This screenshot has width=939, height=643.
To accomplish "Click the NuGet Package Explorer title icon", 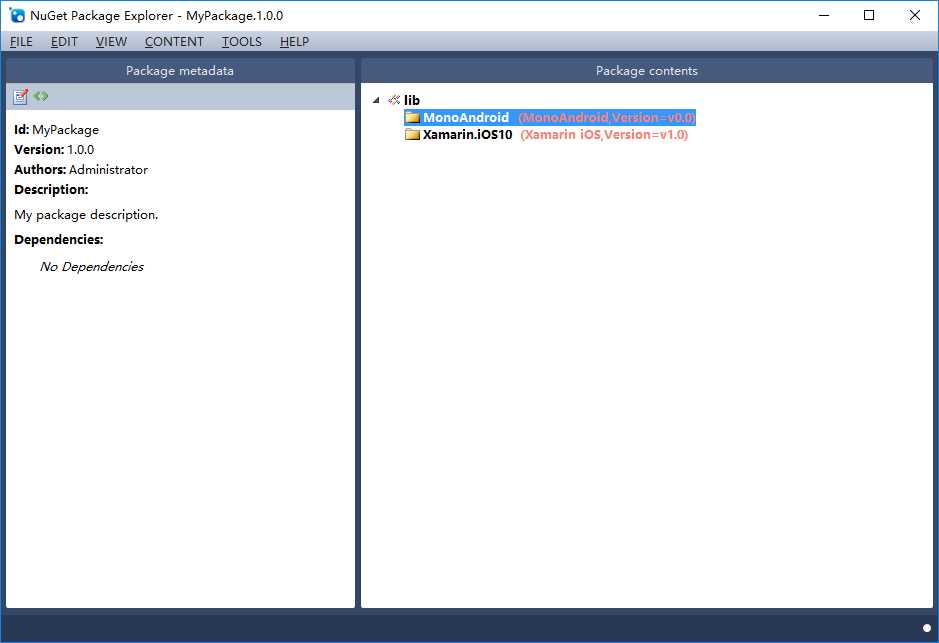I will tap(17, 15).
